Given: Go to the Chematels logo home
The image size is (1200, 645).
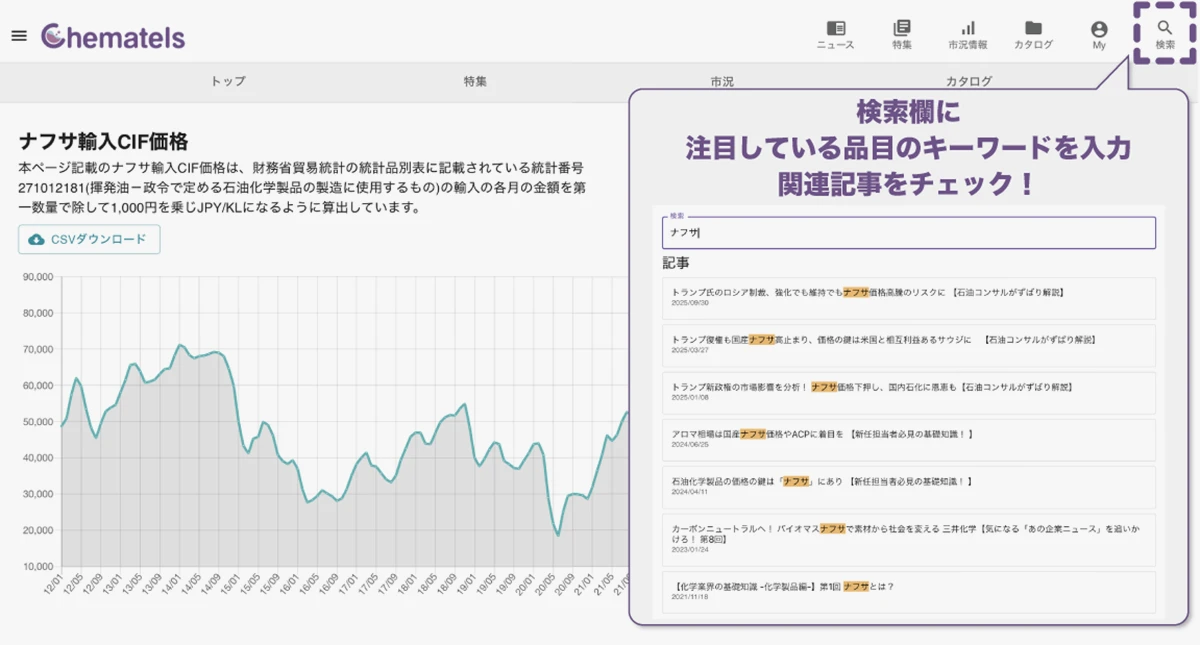Looking at the screenshot, I should click(113, 37).
